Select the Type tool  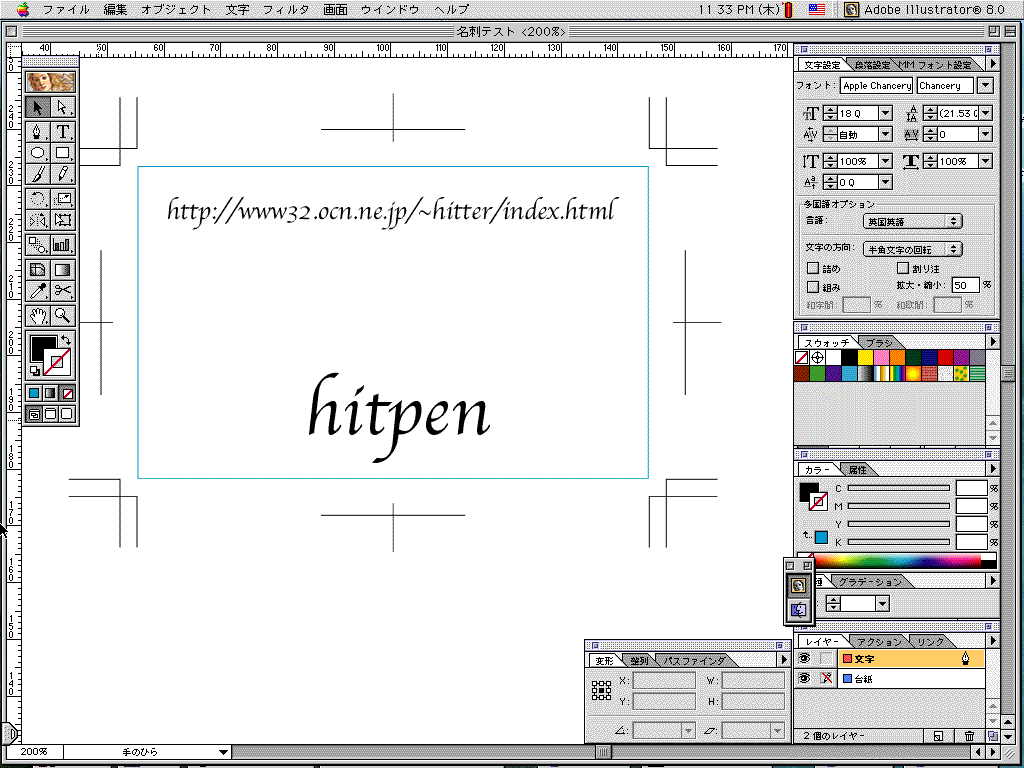63,131
